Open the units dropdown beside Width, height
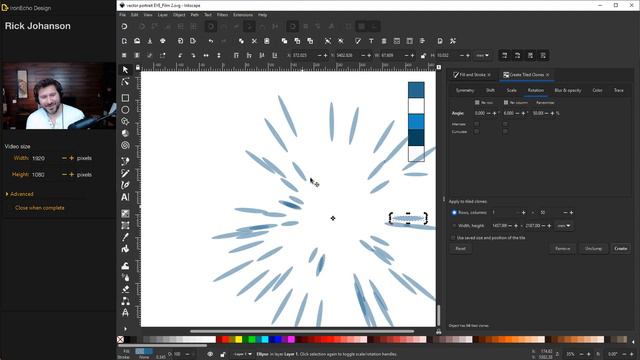The height and width of the screenshot is (360, 640). point(564,225)
